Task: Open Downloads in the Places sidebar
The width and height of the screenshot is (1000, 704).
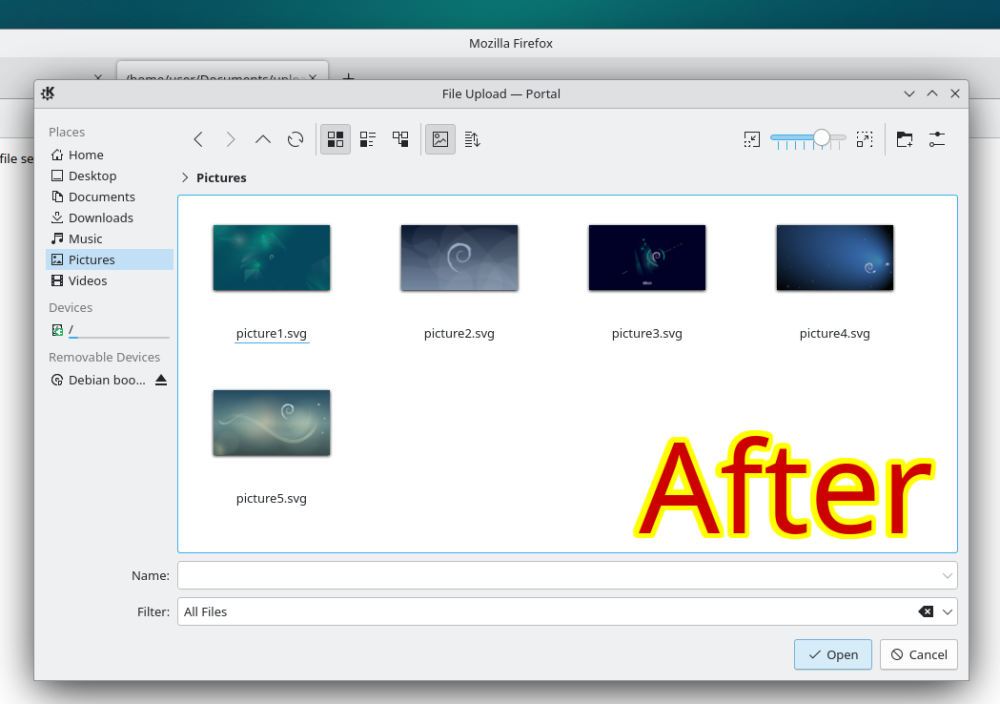Action: point(100,218)
